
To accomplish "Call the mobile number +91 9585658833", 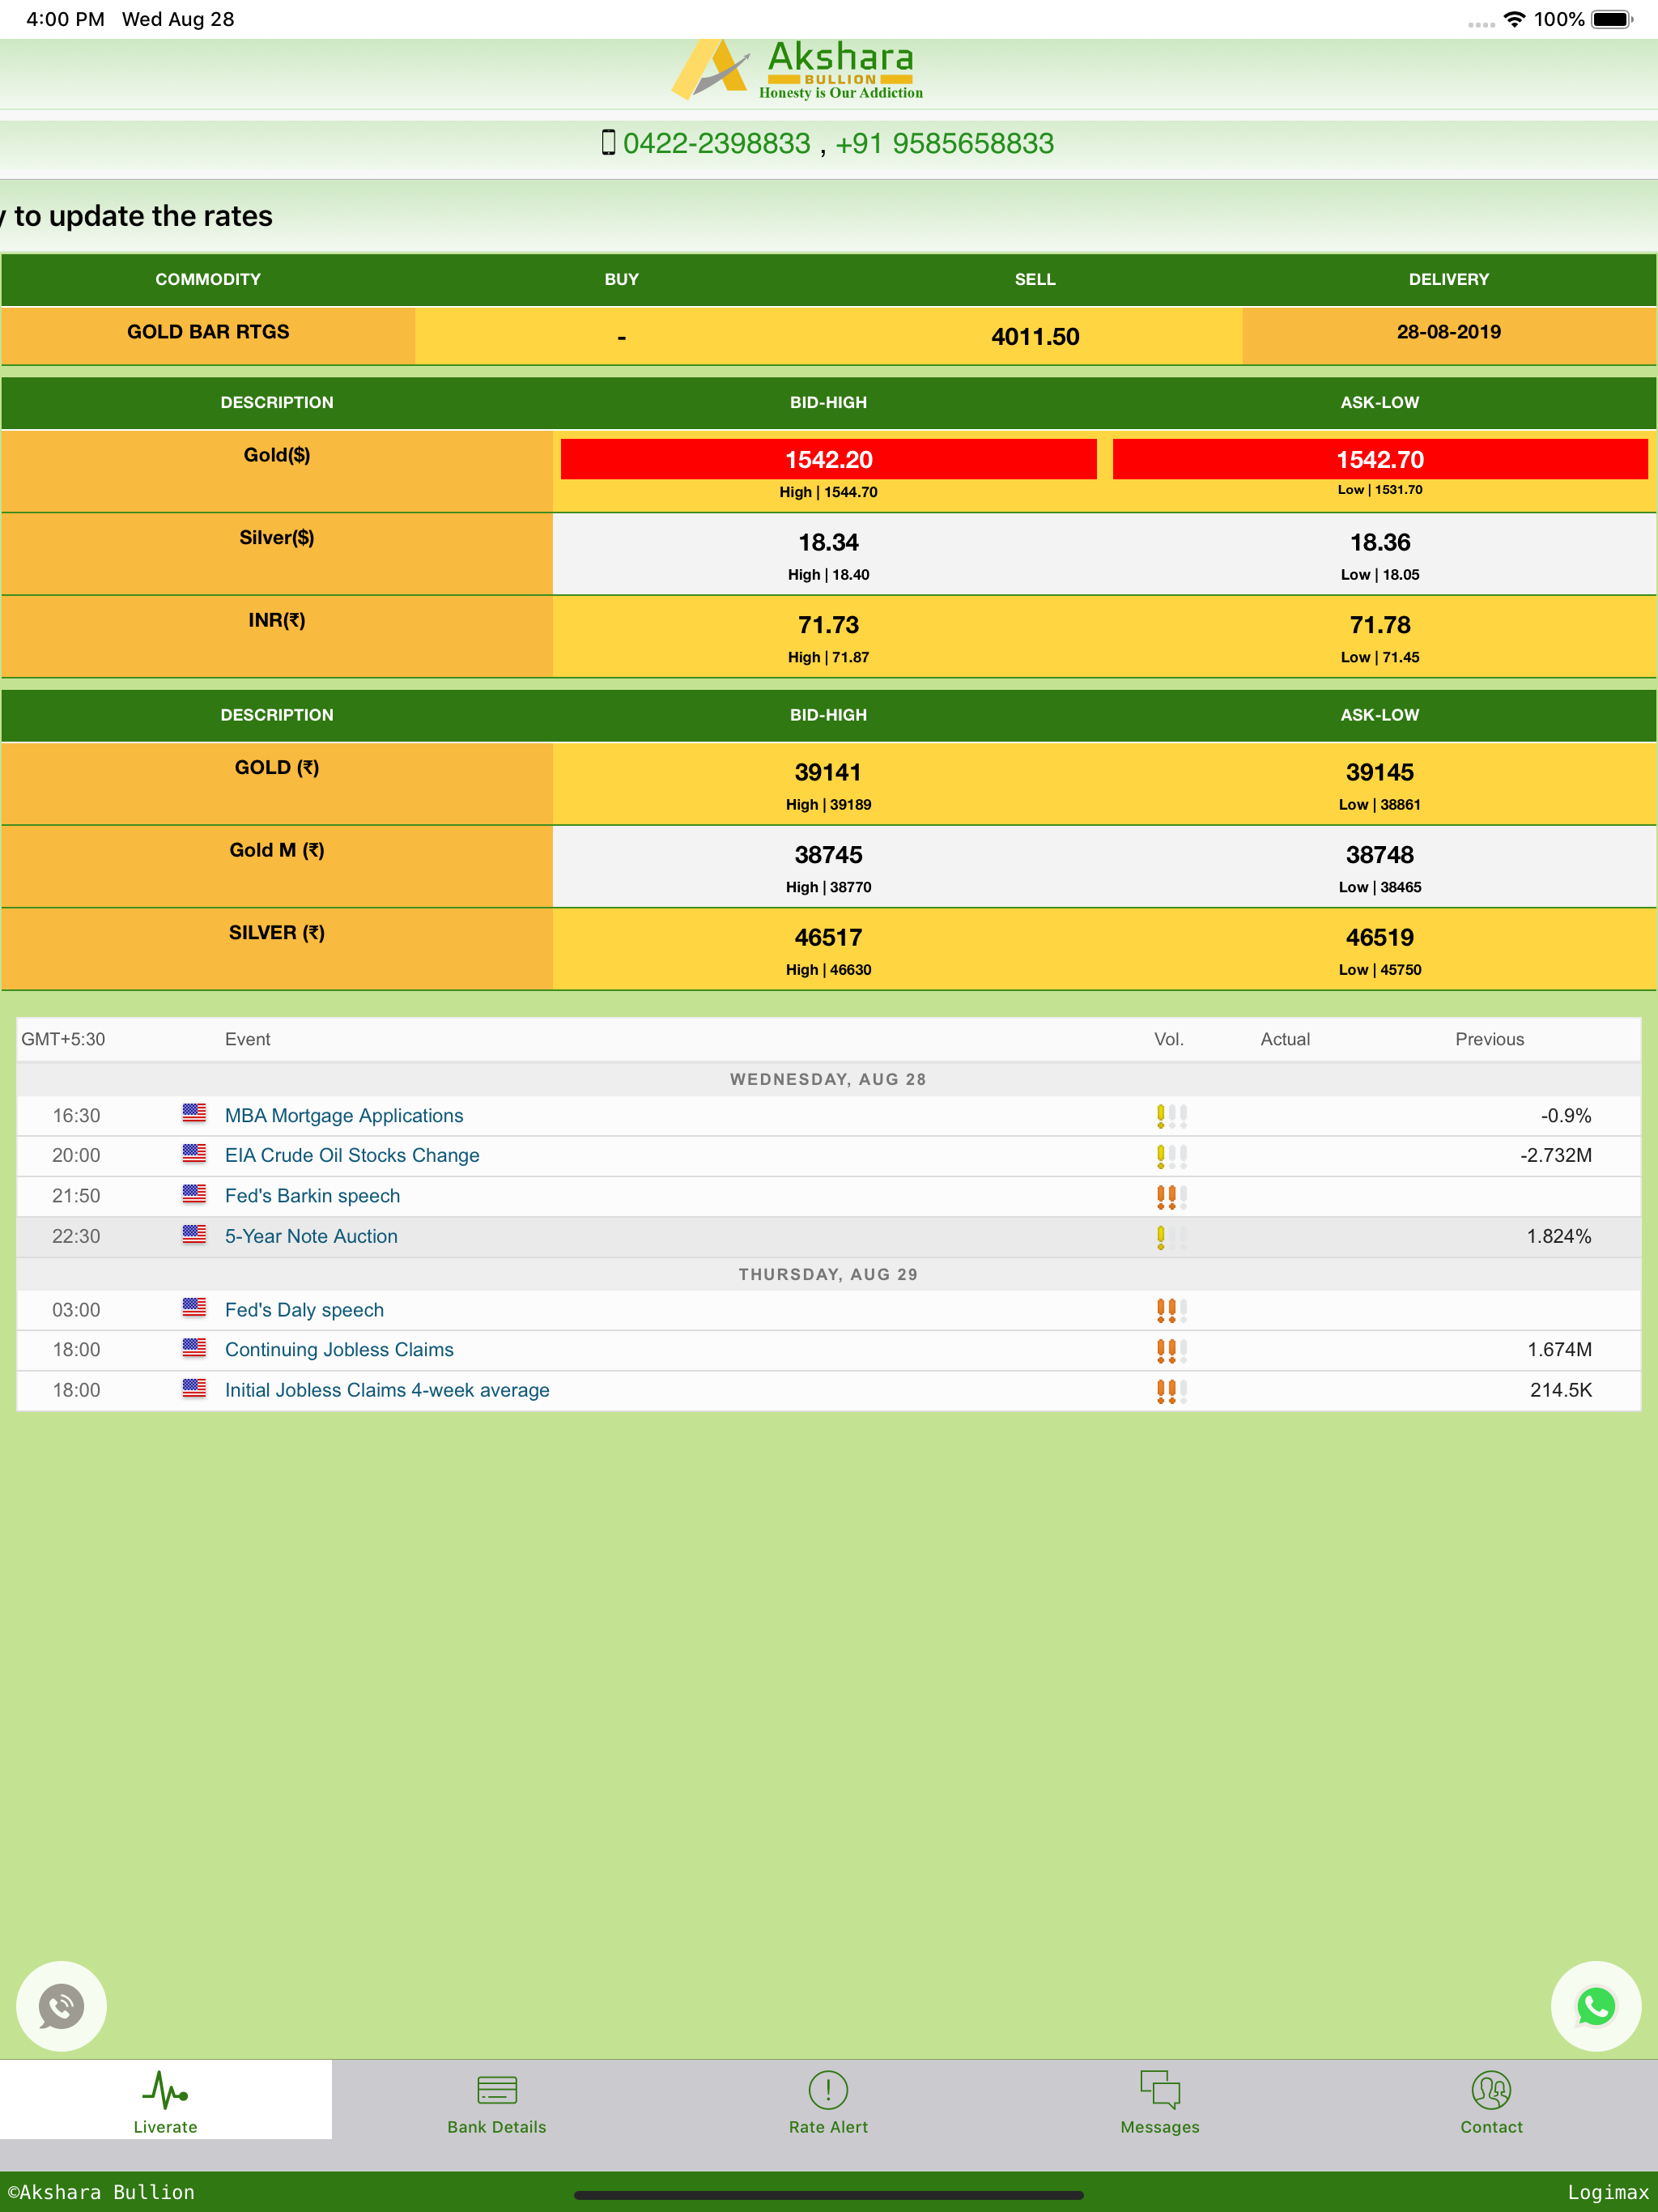I will coord(944,143).
